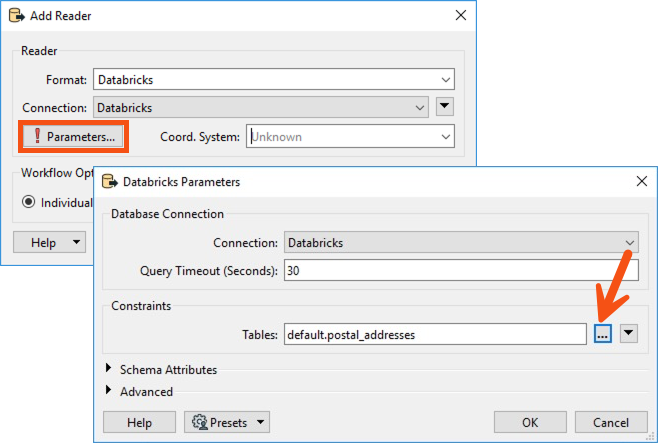This screenshot has width=658, height=443.
Task: Open the Parameters dialog in Add Reader
Action: tap(73, 137)
